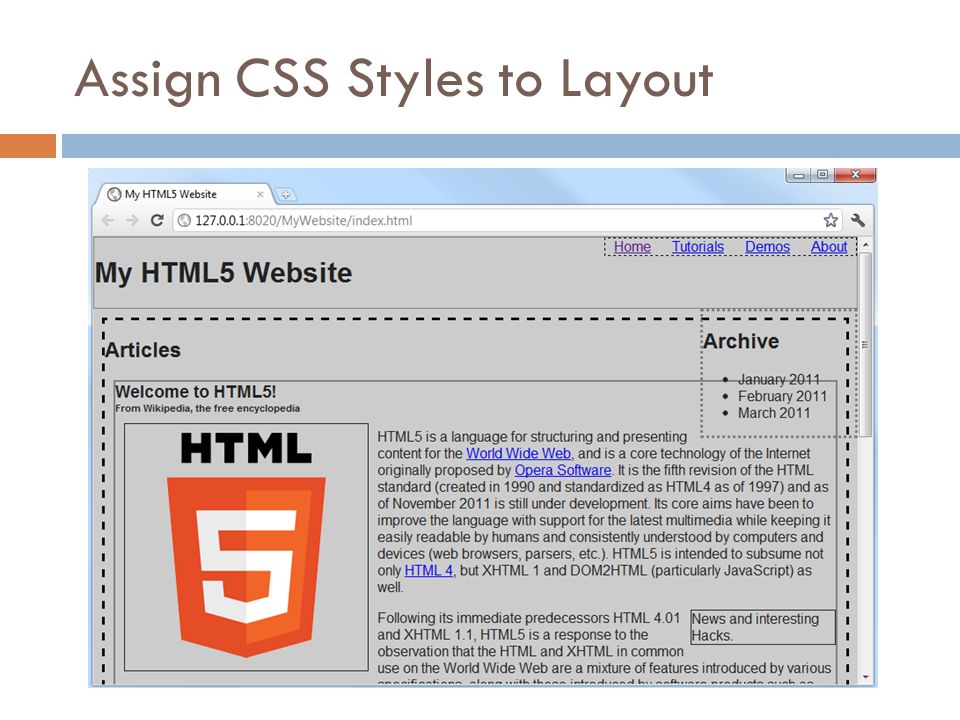The width and height of the screenshot is (960, 720).
Task: Follow the HTML 4 link
Action: [429, 571]
